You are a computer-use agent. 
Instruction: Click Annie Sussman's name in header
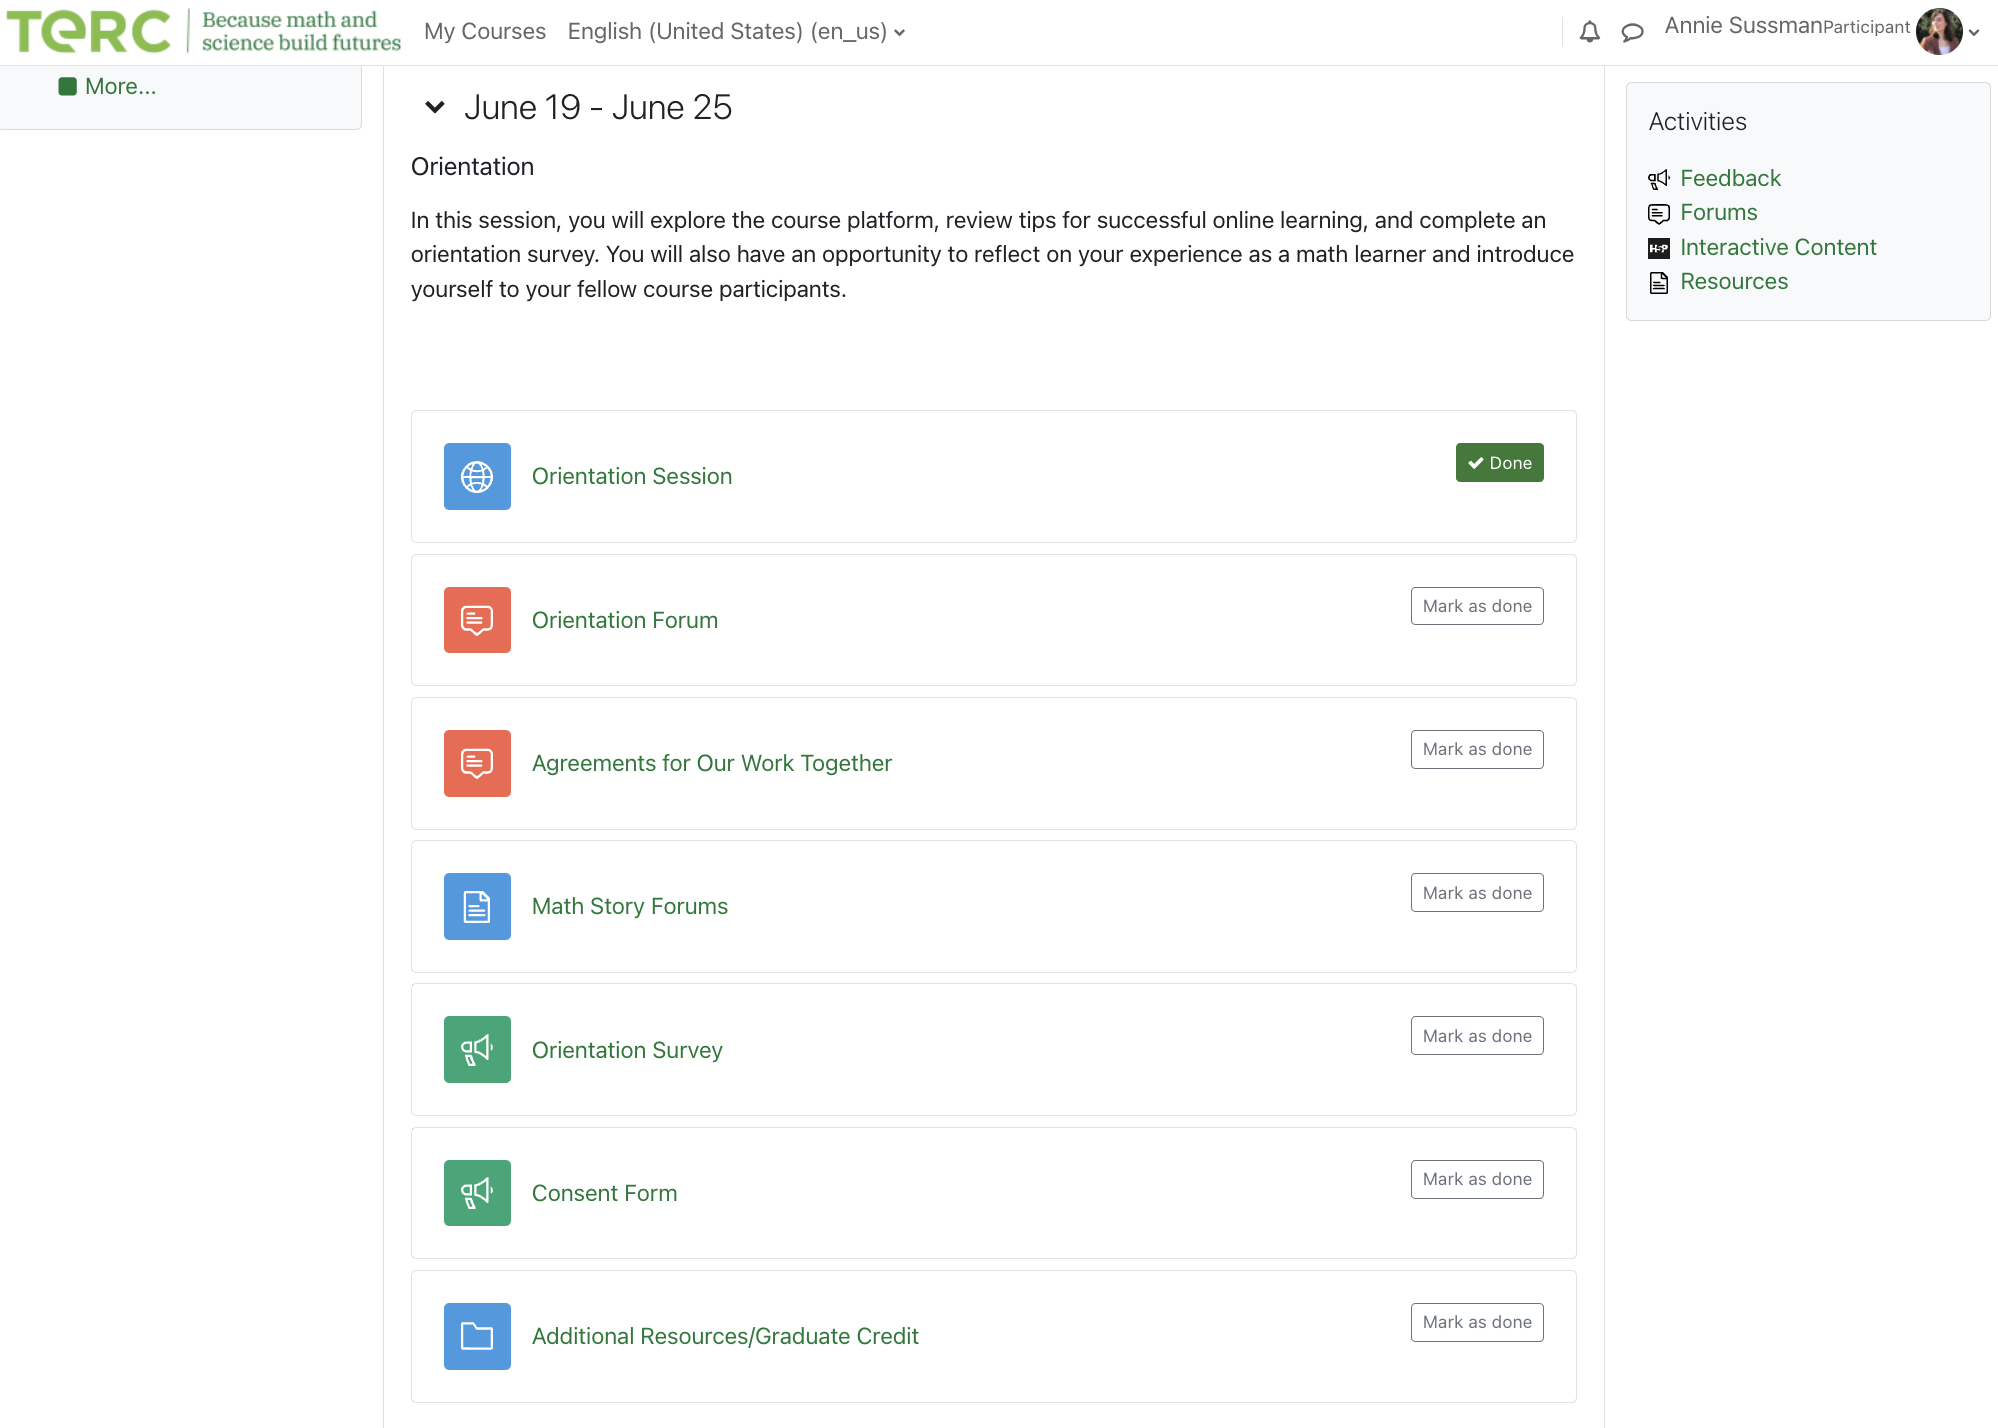[1744, 26]
